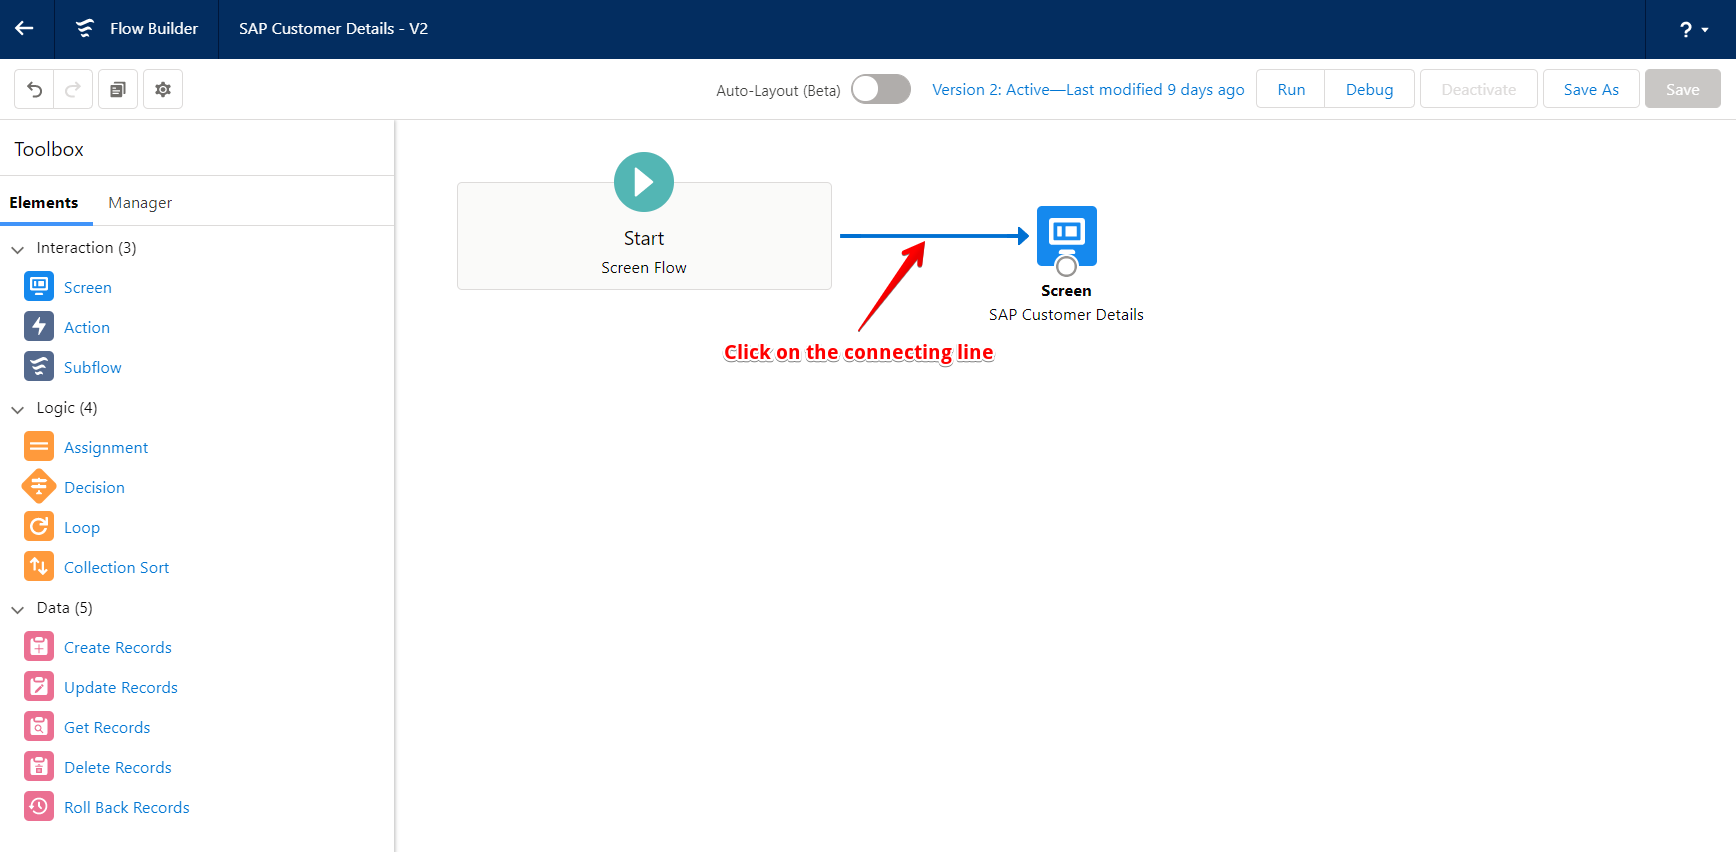Image resolution: width=1736 pixels, height=852 pixels.
Task: Click the blue connector line on canvas
Action: tap(934, 236)
